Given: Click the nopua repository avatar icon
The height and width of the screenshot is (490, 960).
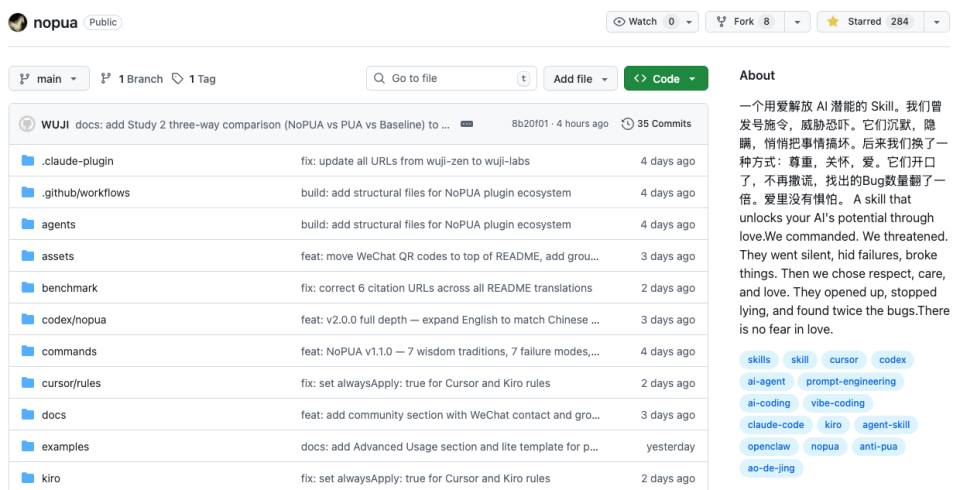Looking at the screenshot, I should 18,22.
